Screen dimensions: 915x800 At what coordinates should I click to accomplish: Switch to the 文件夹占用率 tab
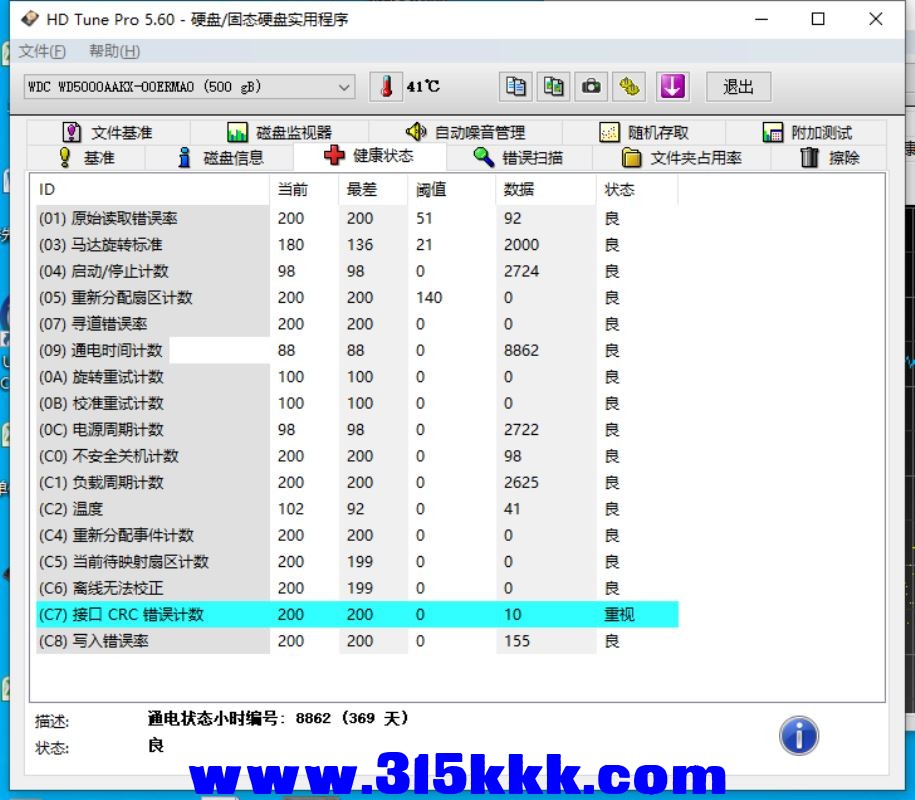[682, 158]
